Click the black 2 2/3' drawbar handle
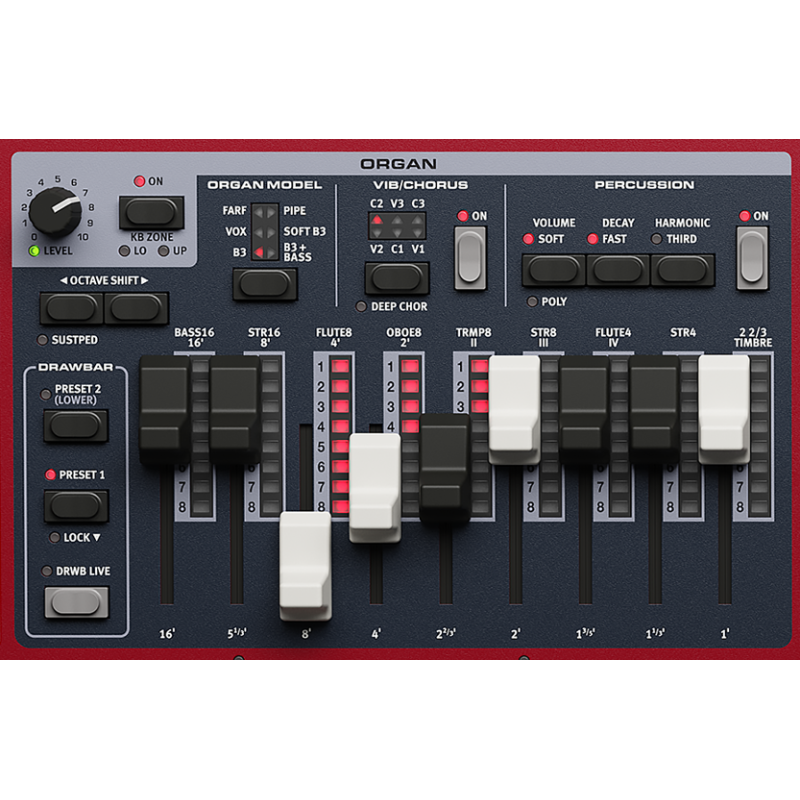The image size is (800, 800). pyautogui.click(x=445, y=469)
